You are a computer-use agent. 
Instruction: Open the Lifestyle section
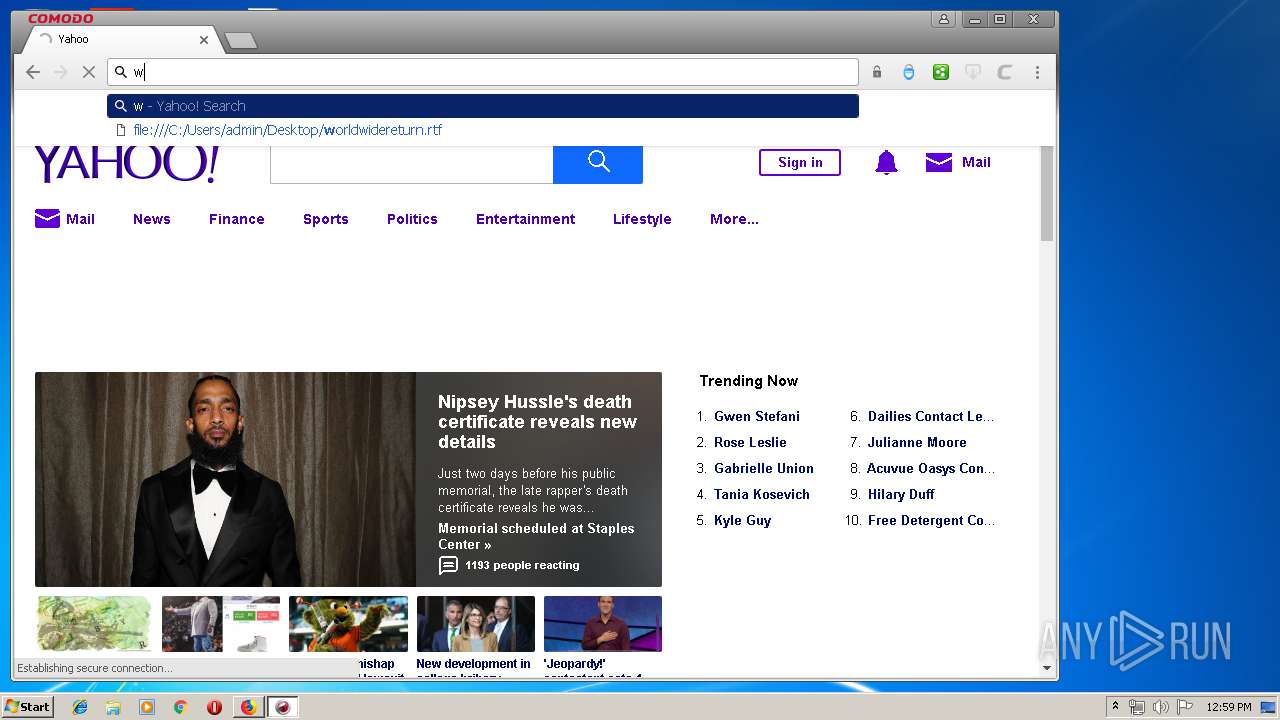(x=642, y=219)
